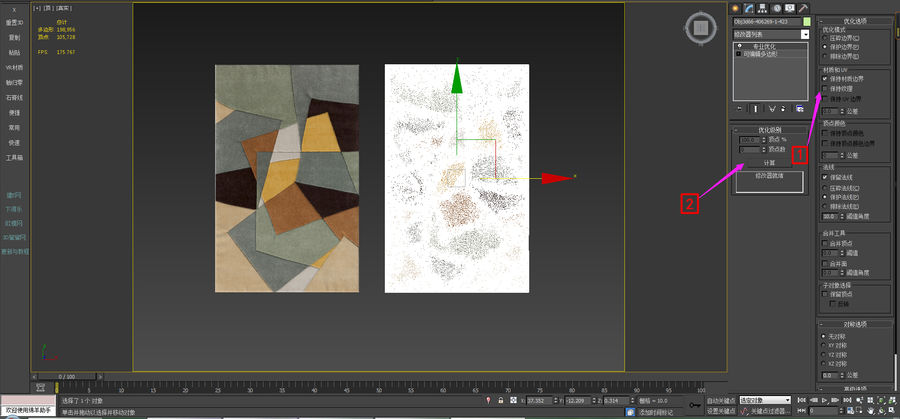Open the Create panel star icon
Viewport: 900px width, 419px height.
[734, 8]
